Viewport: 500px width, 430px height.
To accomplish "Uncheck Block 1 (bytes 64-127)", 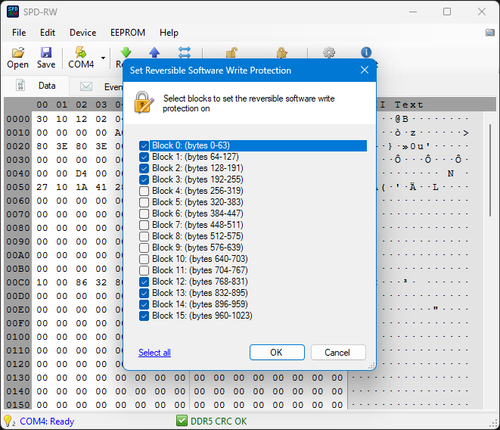I will point(144,157).
